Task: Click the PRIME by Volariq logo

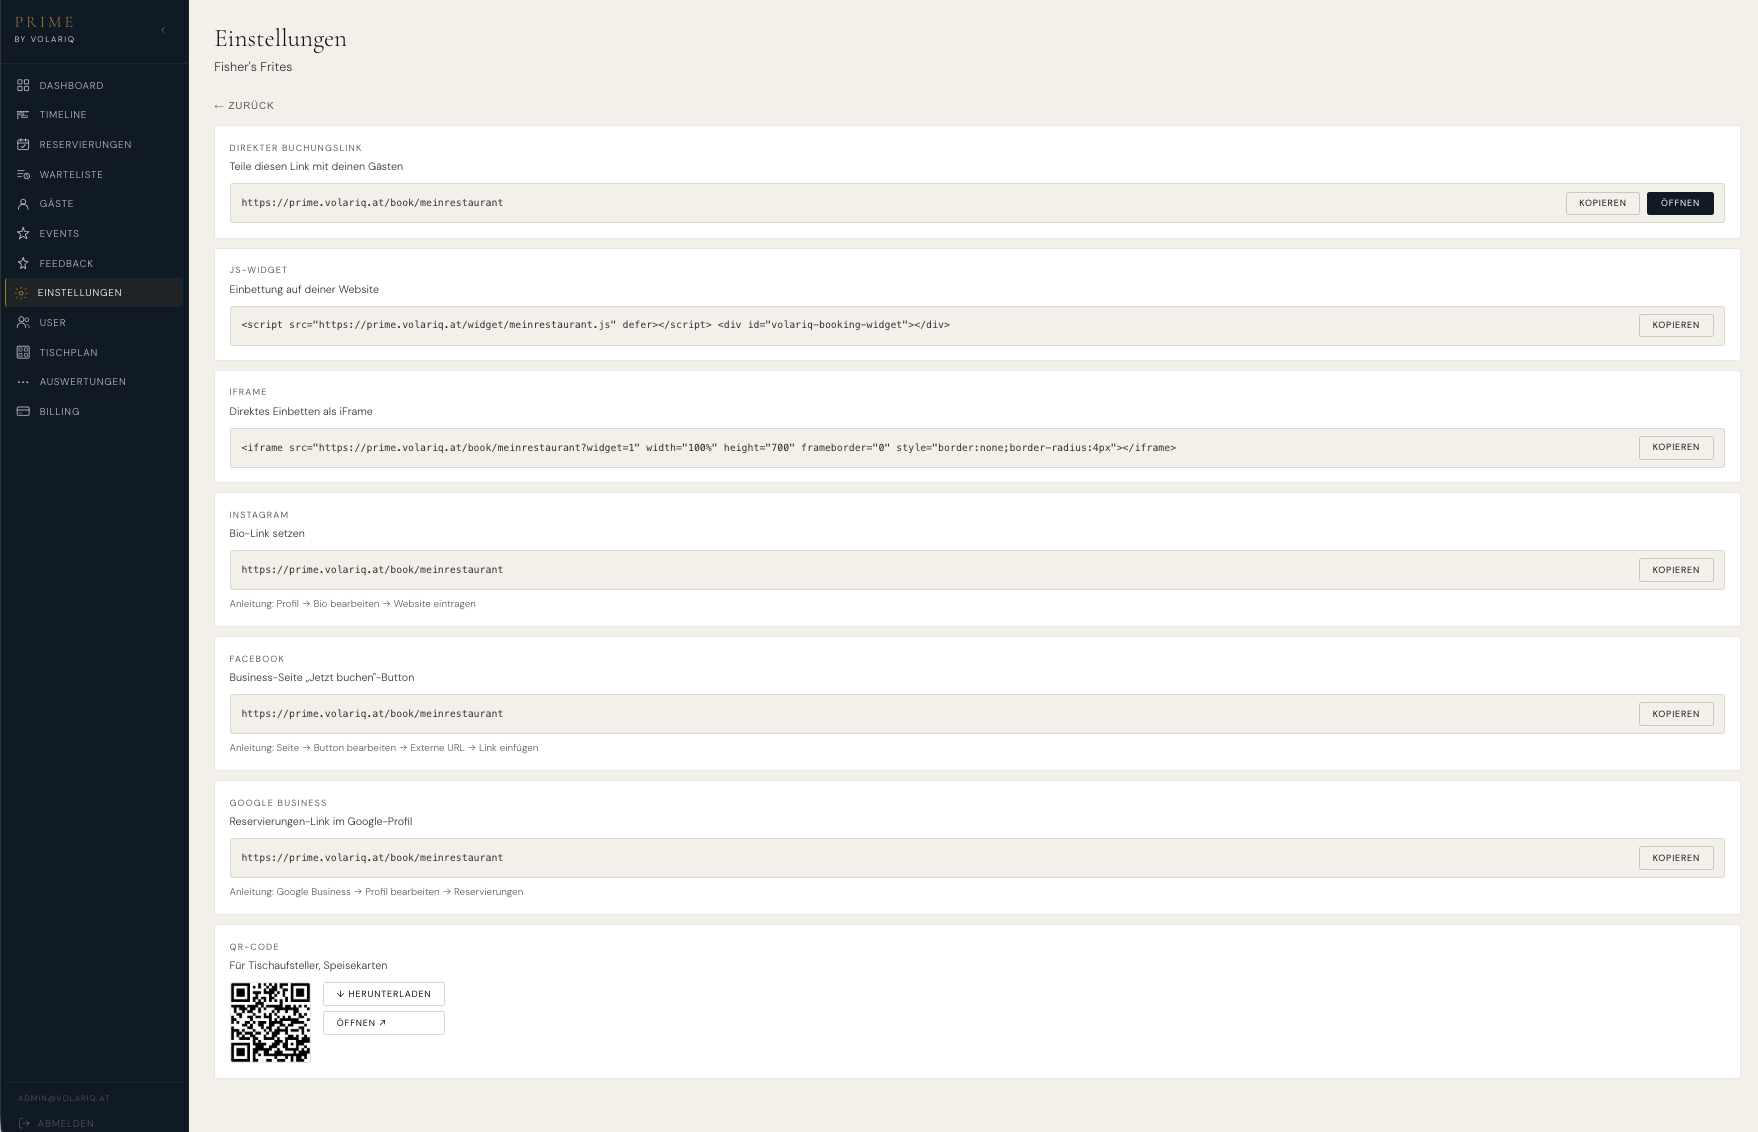Action: click(x=45, y=29)
